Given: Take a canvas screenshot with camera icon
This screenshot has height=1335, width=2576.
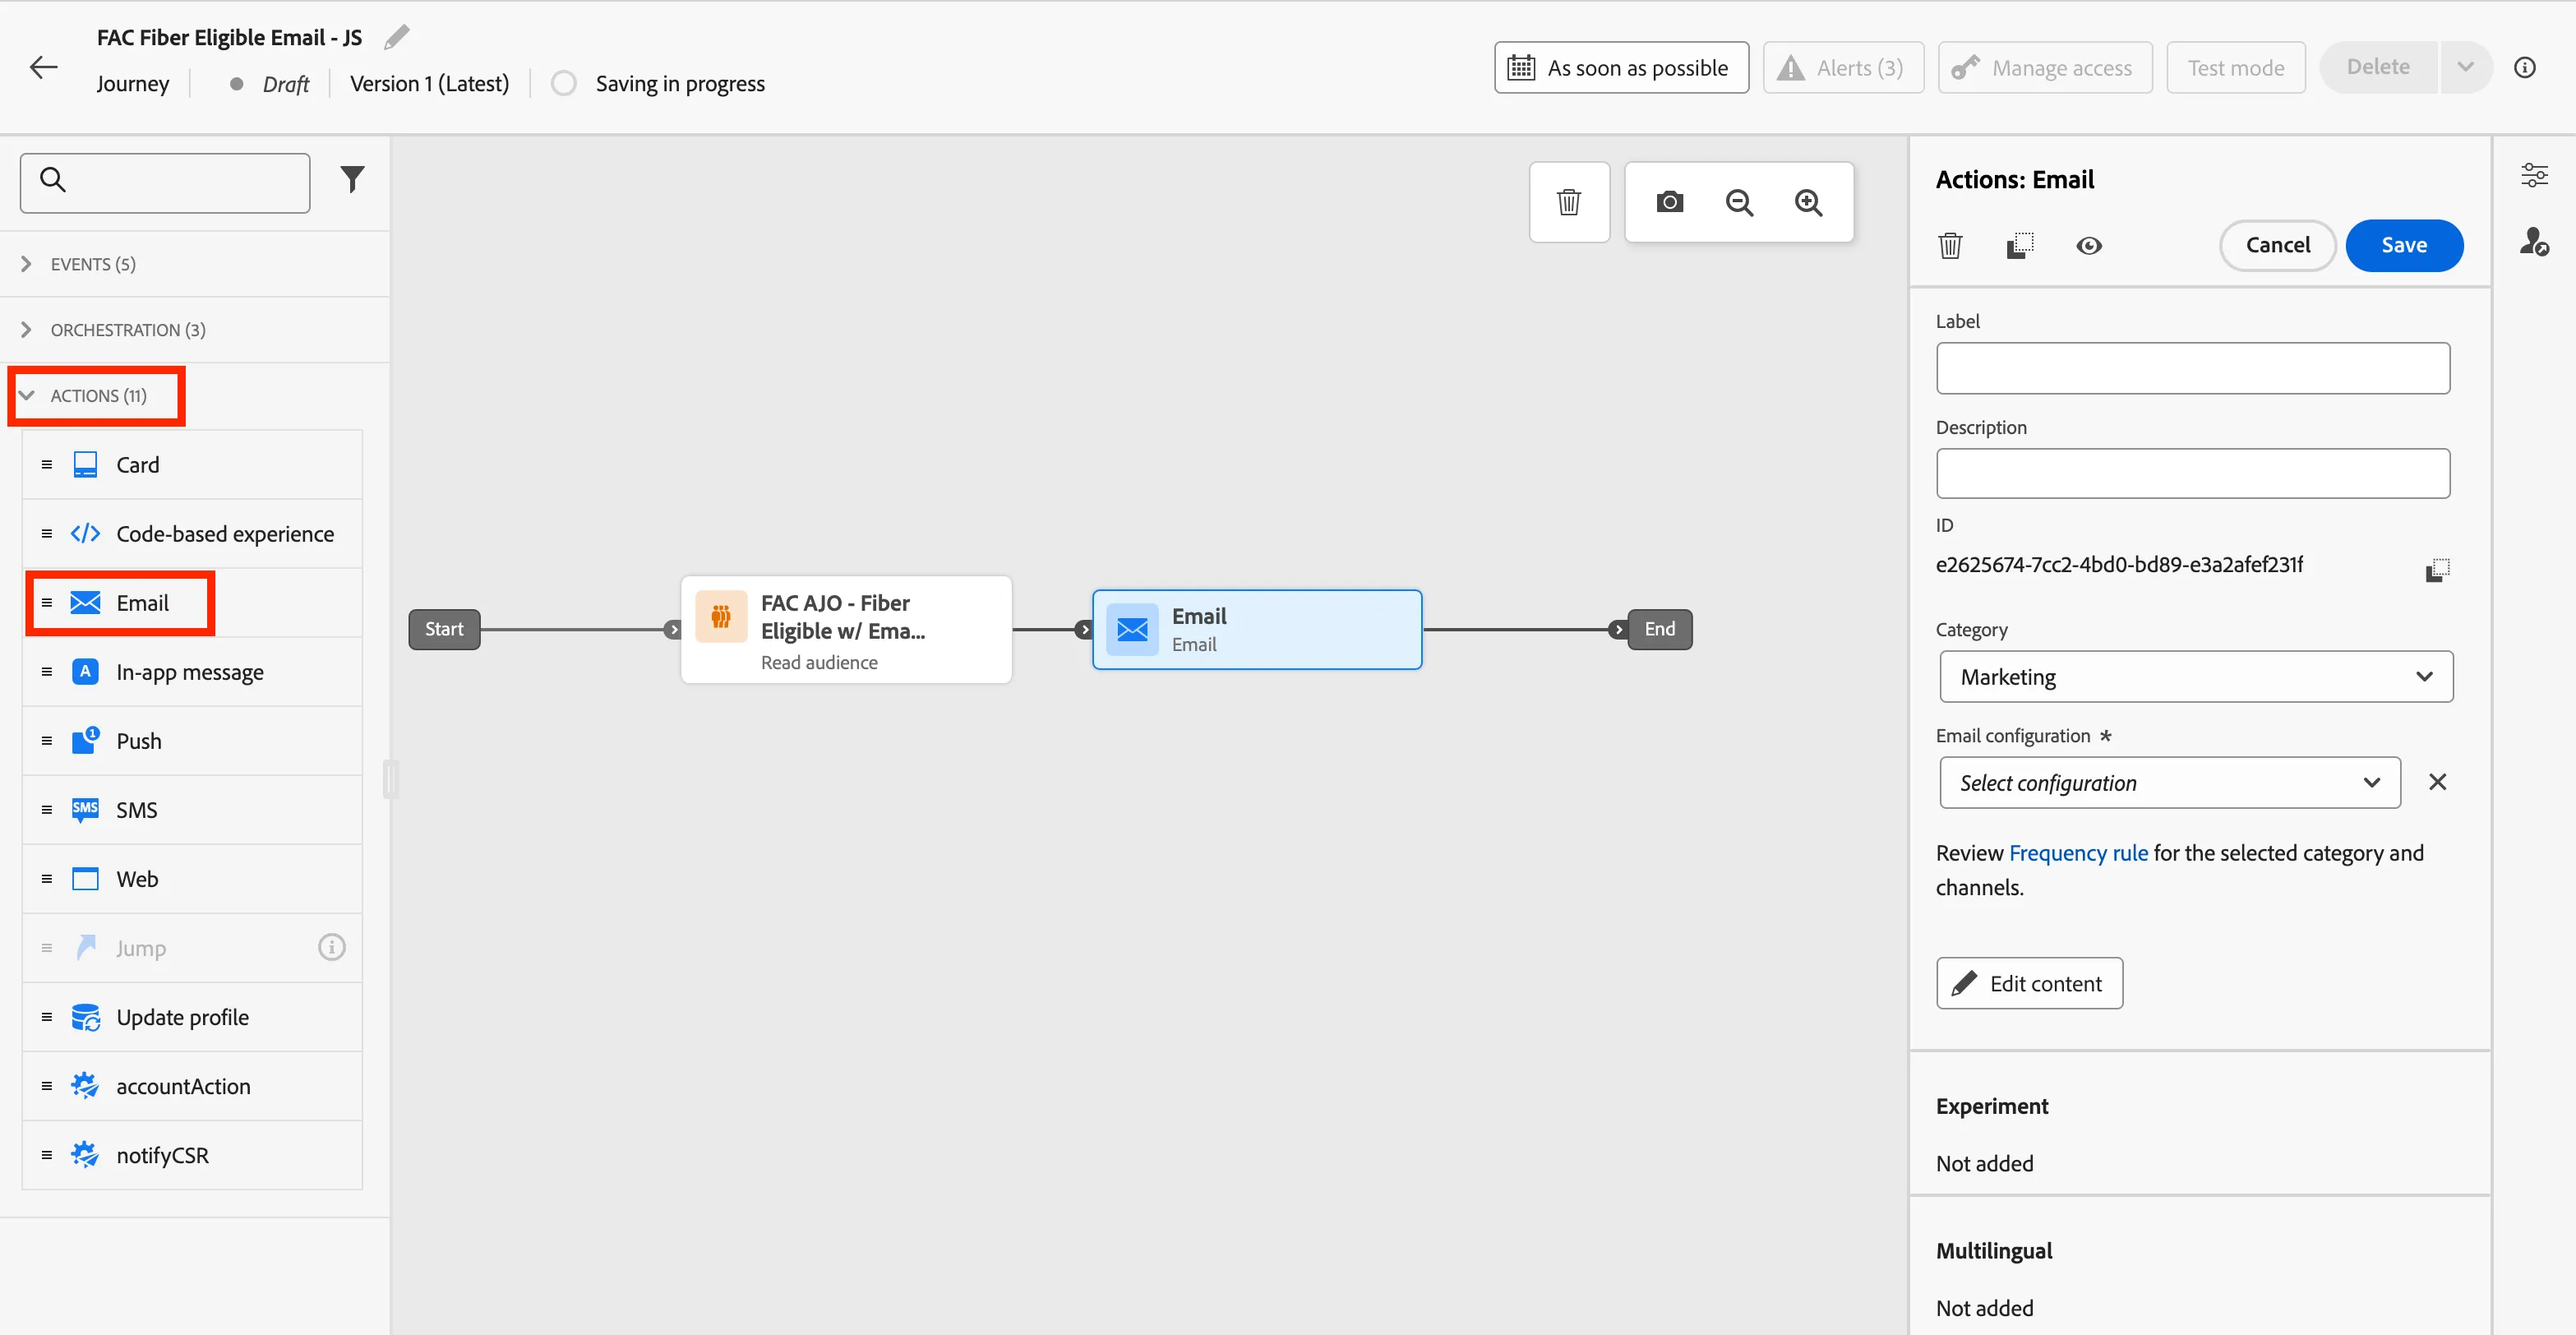Looking at the screenshot, I should point(1670,202).
